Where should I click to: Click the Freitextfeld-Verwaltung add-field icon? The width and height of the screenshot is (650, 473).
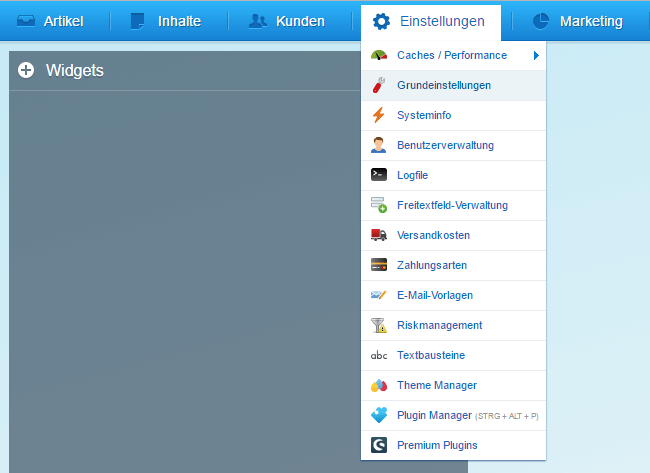click(379, 205)
